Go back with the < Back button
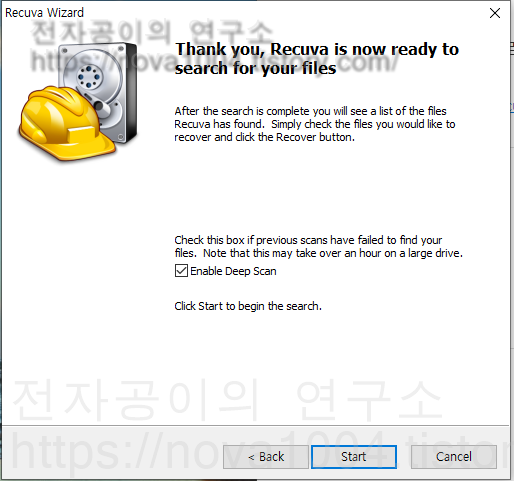This screenshot has height=481, width=514. pyautogui.click(x=266, y=457)
